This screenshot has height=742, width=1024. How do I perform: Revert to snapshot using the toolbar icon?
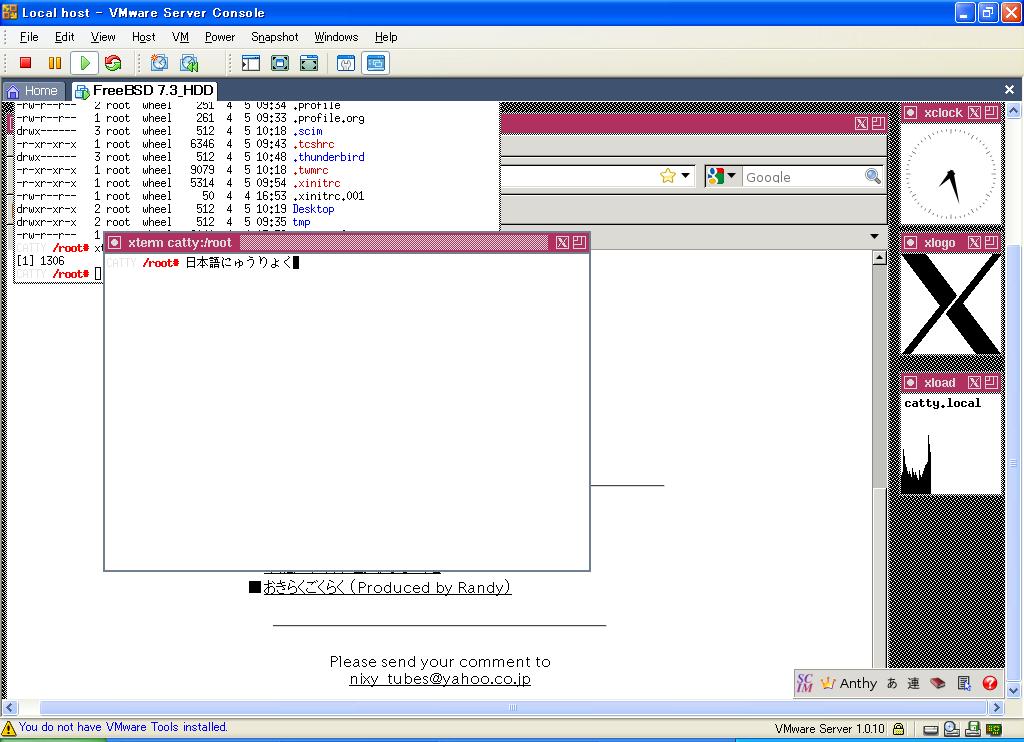189,63
